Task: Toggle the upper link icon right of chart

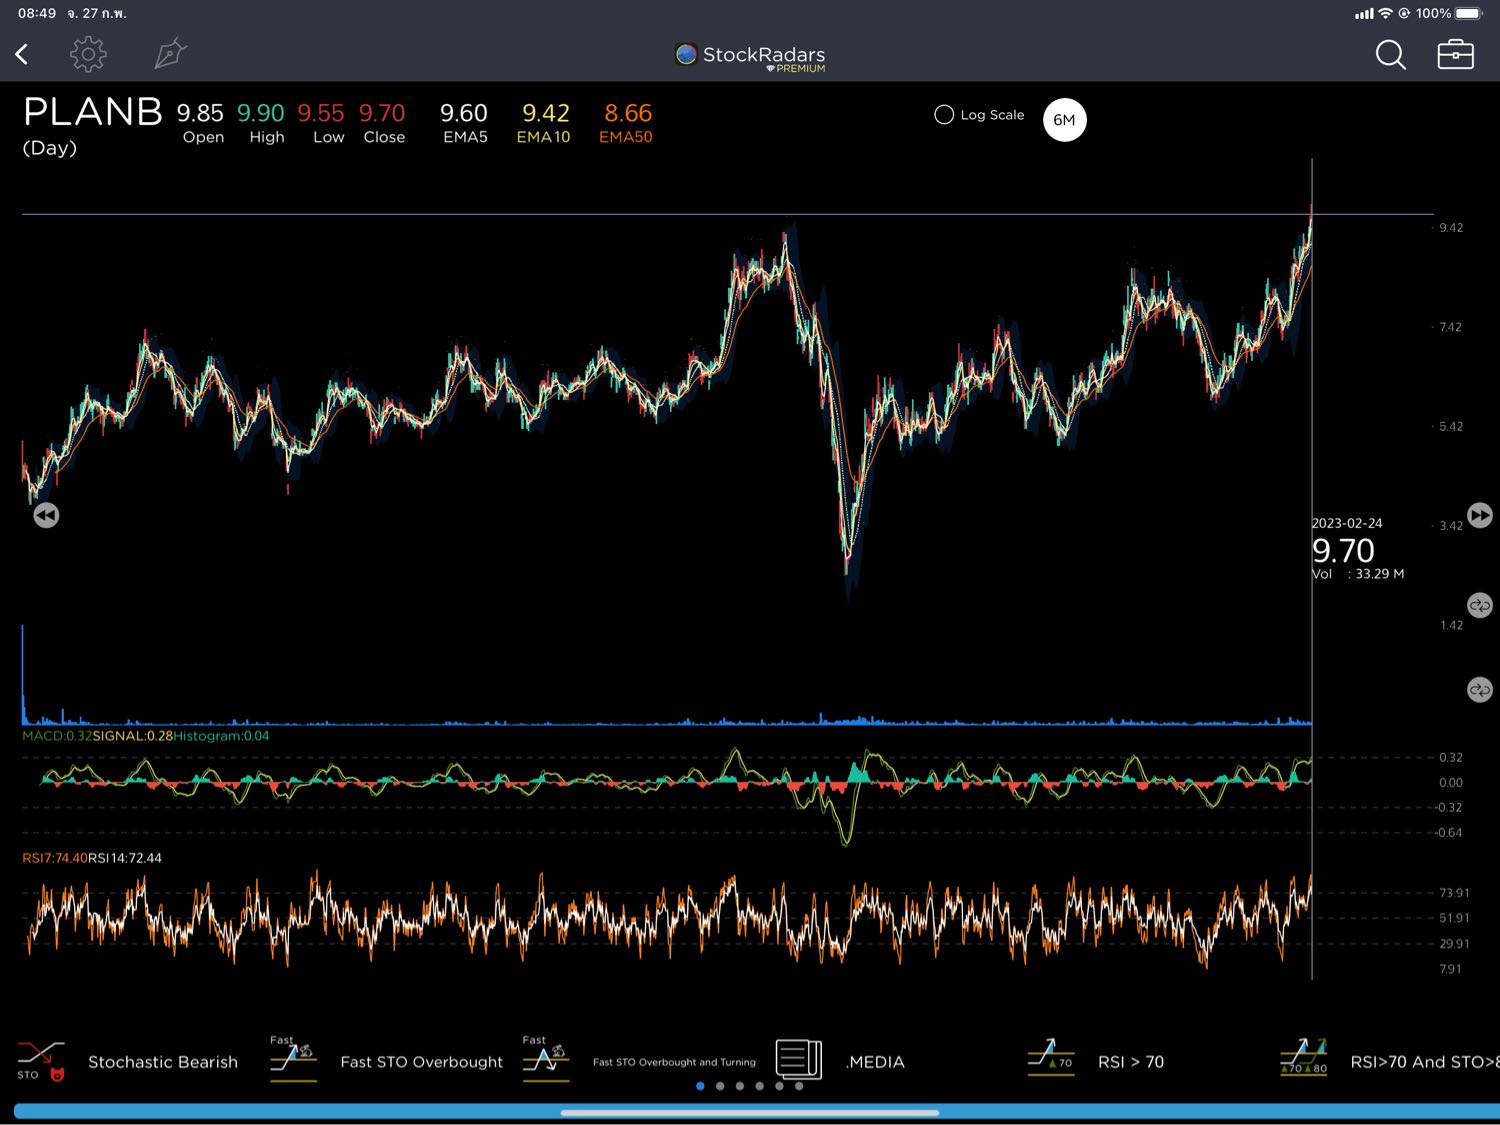Action: [x=1479, y=605]
